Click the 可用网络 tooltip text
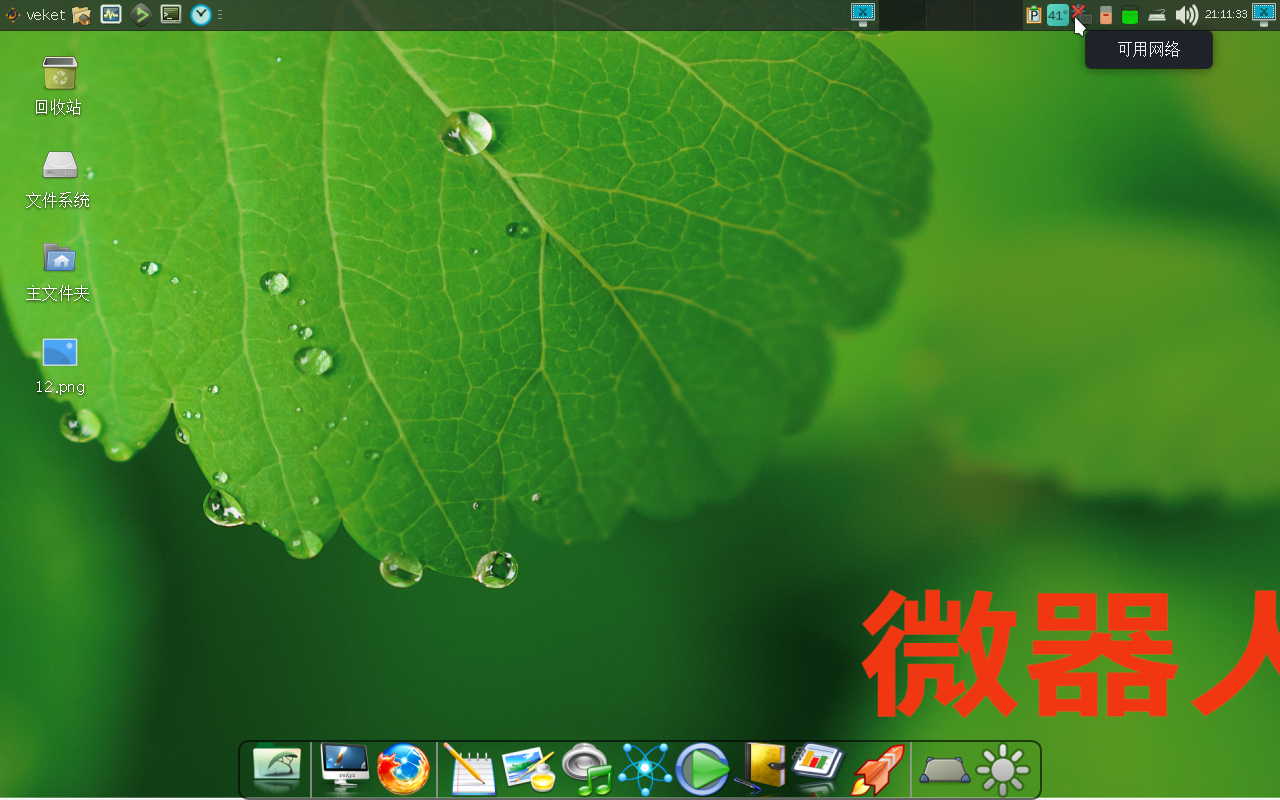The height and width of the screenshot is (800, 1280). 1149,49
